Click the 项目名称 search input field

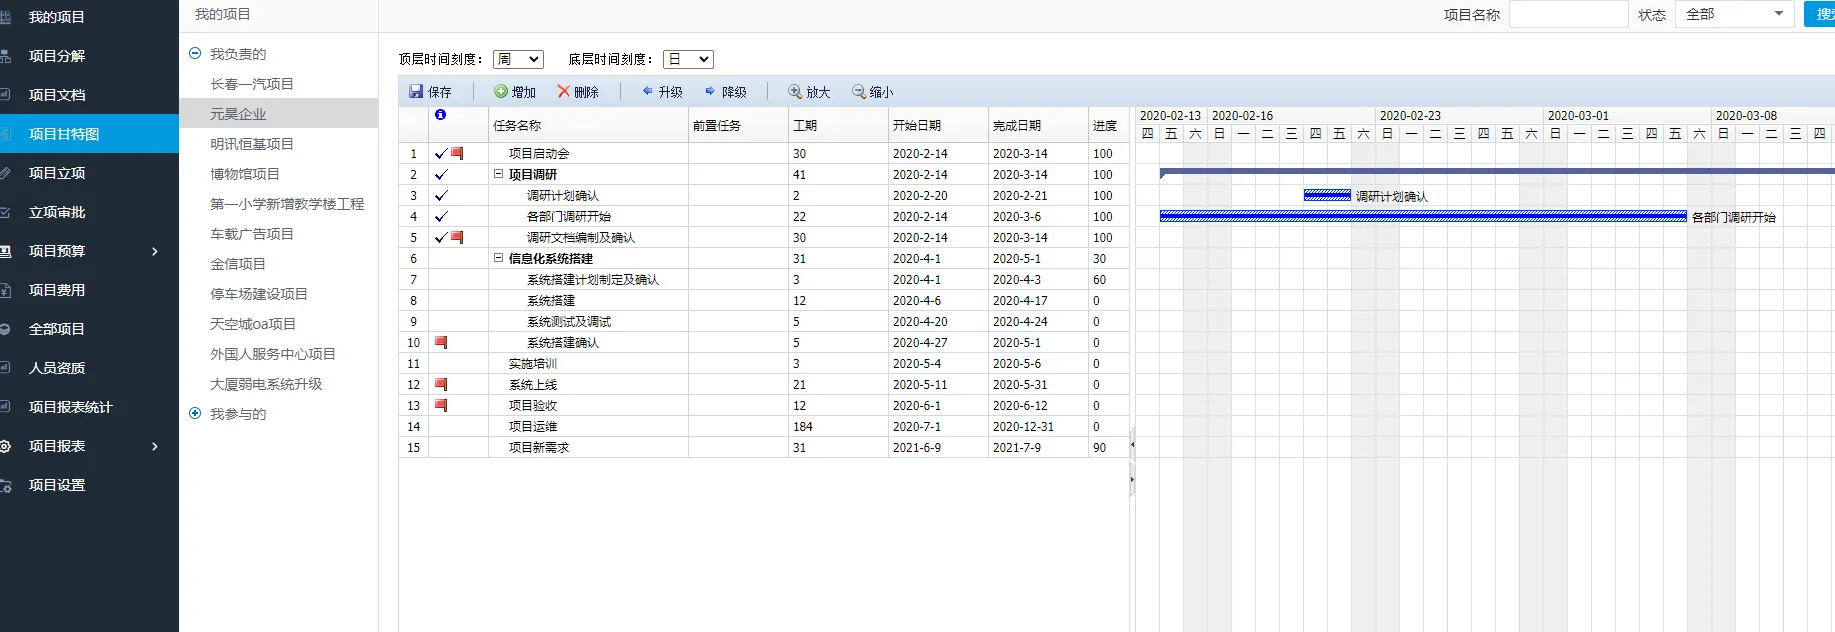pyautogui.click(x=1568, y=14)
